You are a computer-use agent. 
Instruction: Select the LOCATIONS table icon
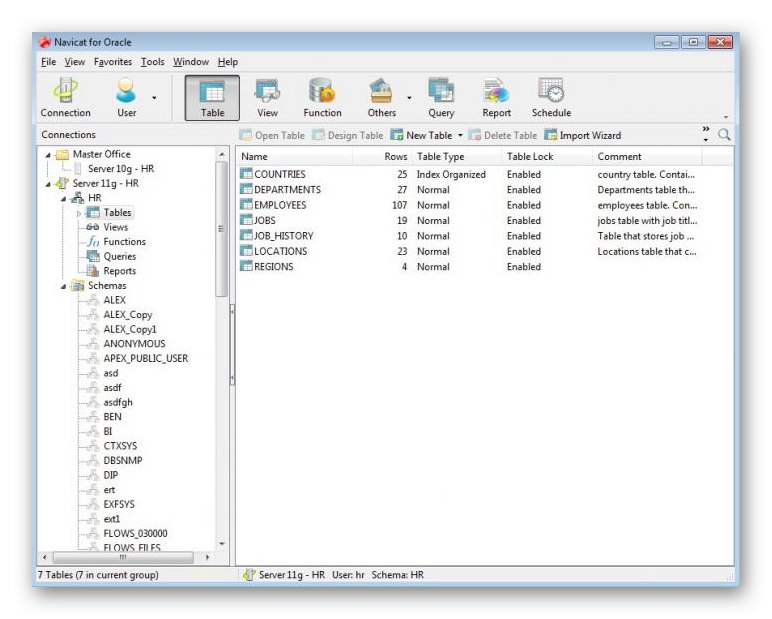coord(246,251)
